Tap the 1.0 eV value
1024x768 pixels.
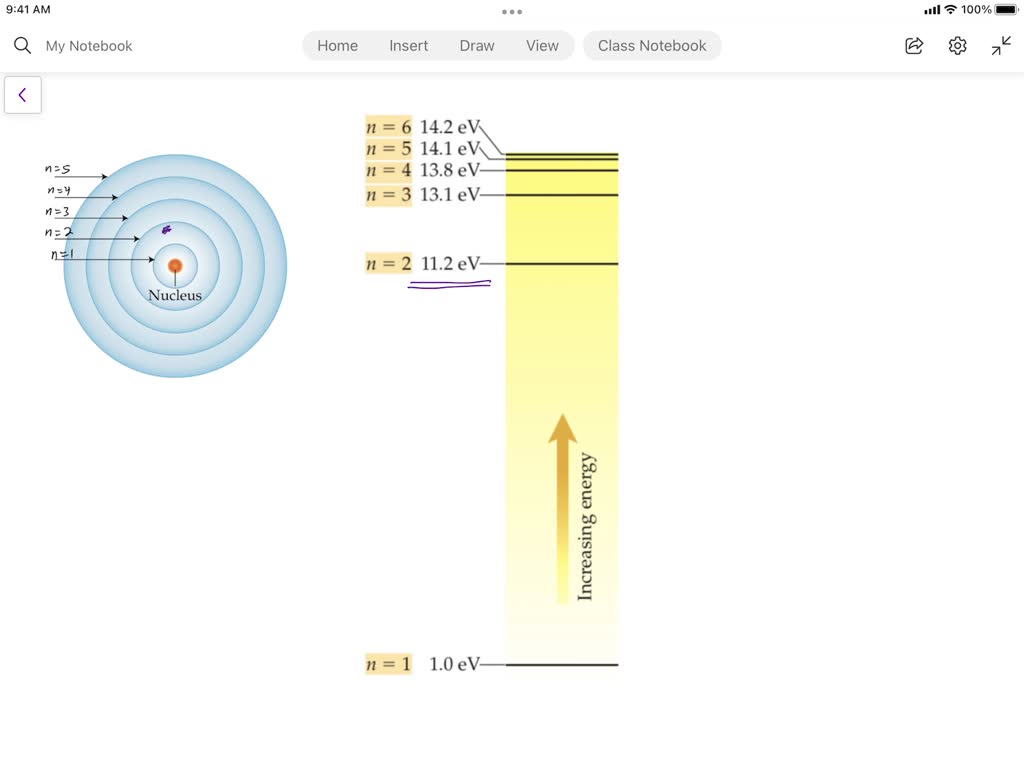pyautogui.click(x=455, y=664)
